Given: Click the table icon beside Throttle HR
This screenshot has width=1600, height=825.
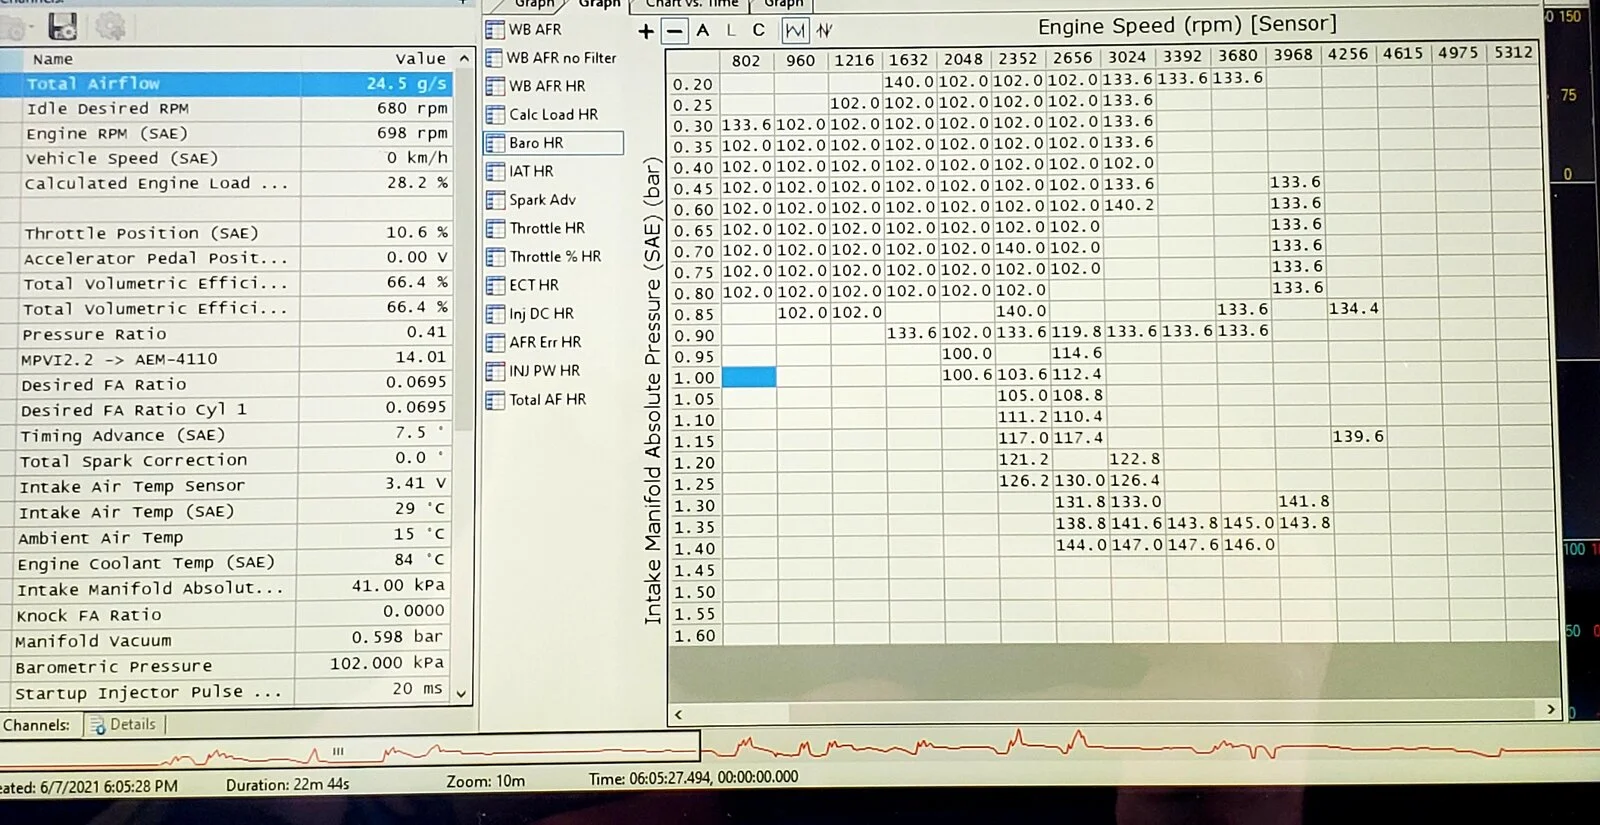Looking at the screenshot, I should click(496, 228).
